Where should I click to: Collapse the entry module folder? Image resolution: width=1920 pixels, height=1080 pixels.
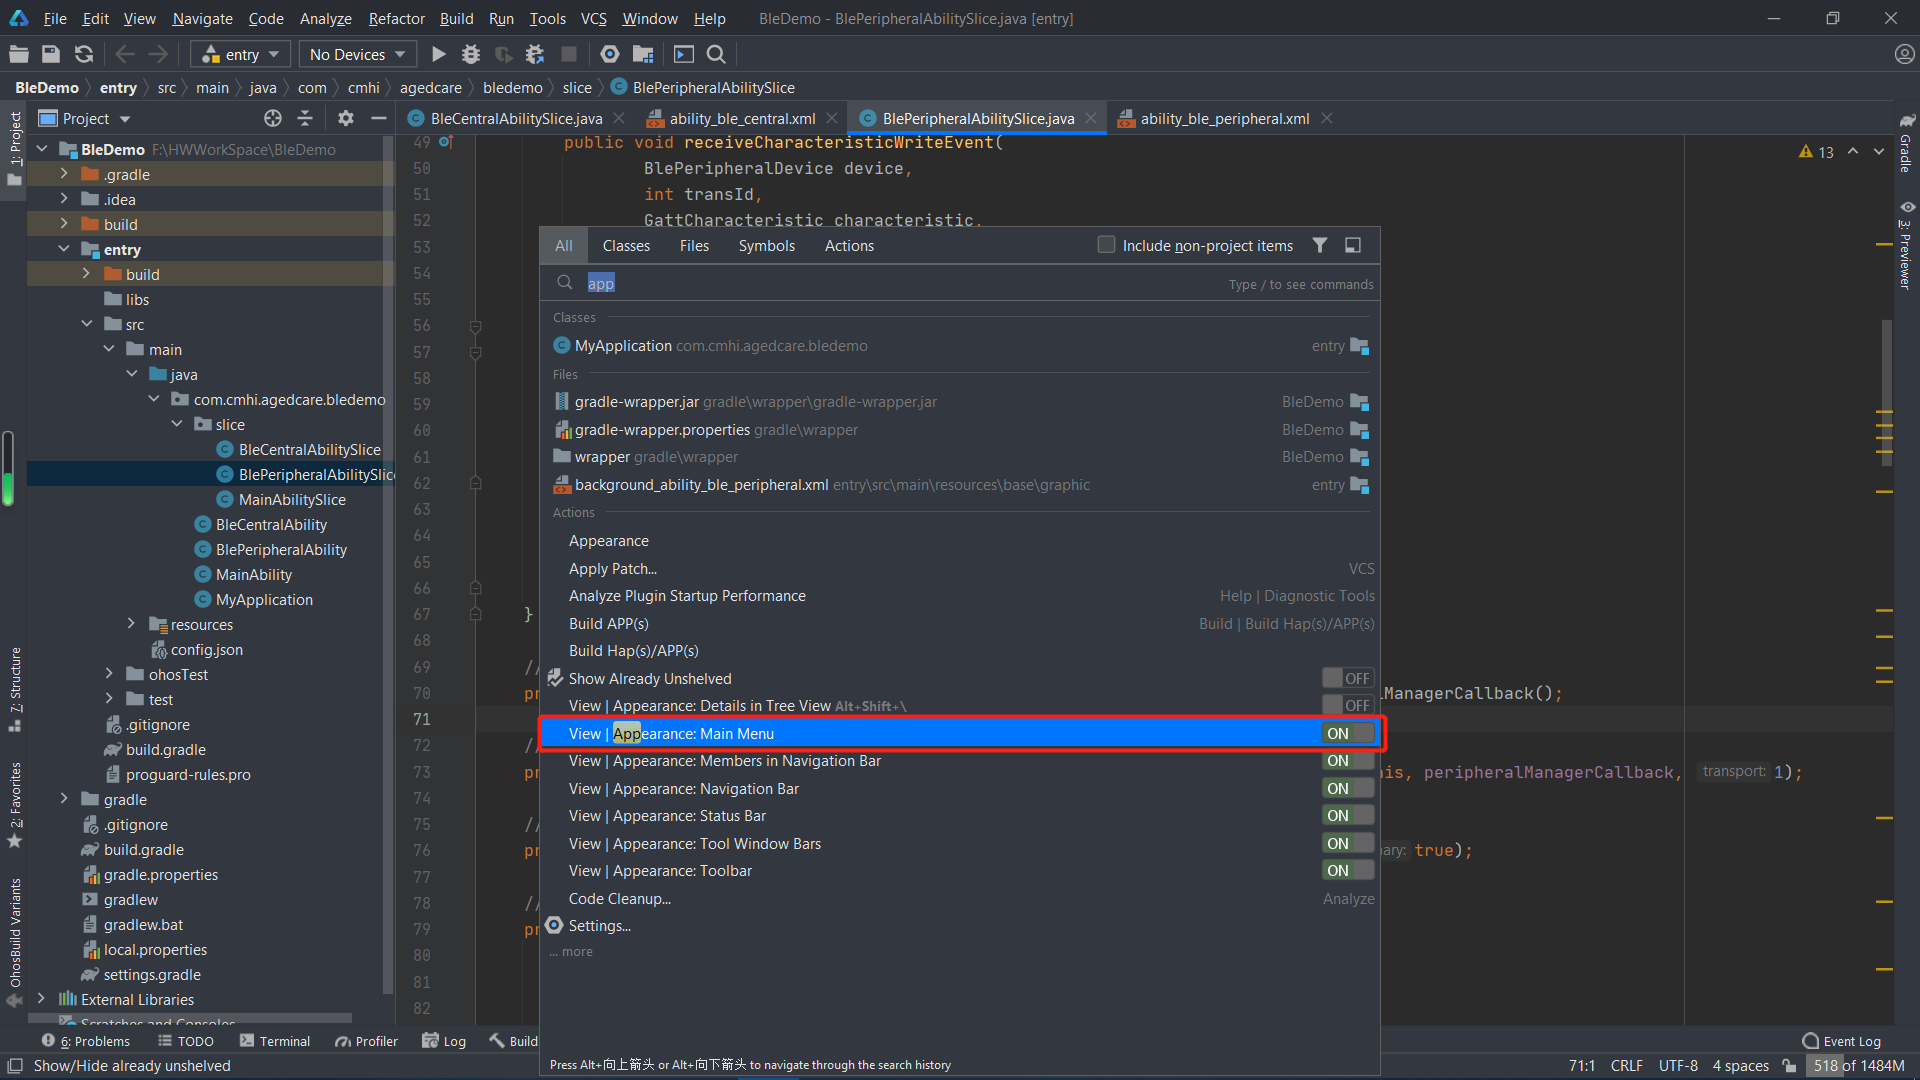64,249
